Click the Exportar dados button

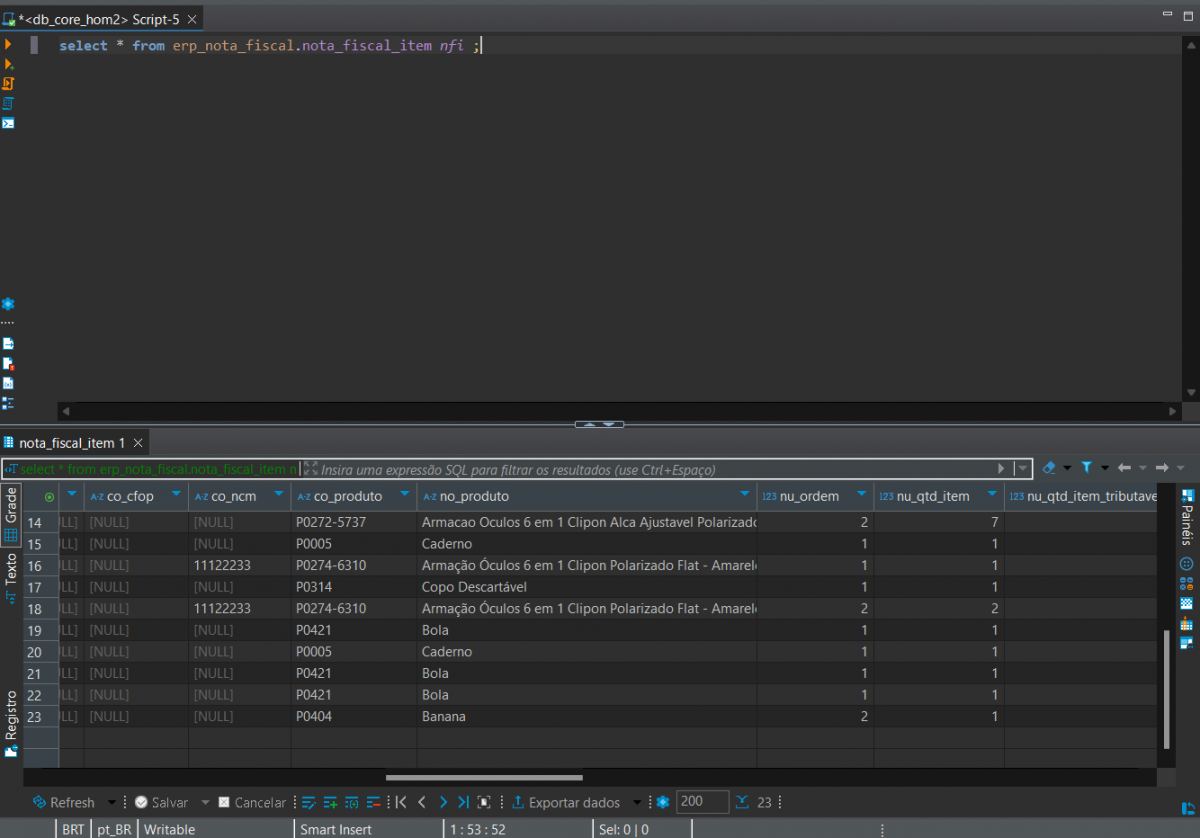[566, 802]
